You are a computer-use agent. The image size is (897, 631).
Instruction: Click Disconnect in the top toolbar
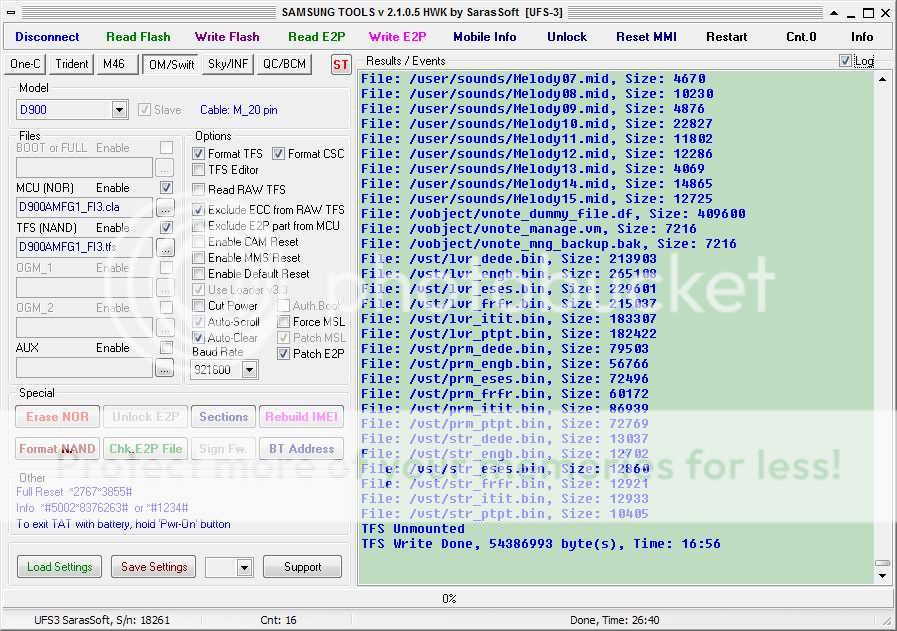pos(47,37)
